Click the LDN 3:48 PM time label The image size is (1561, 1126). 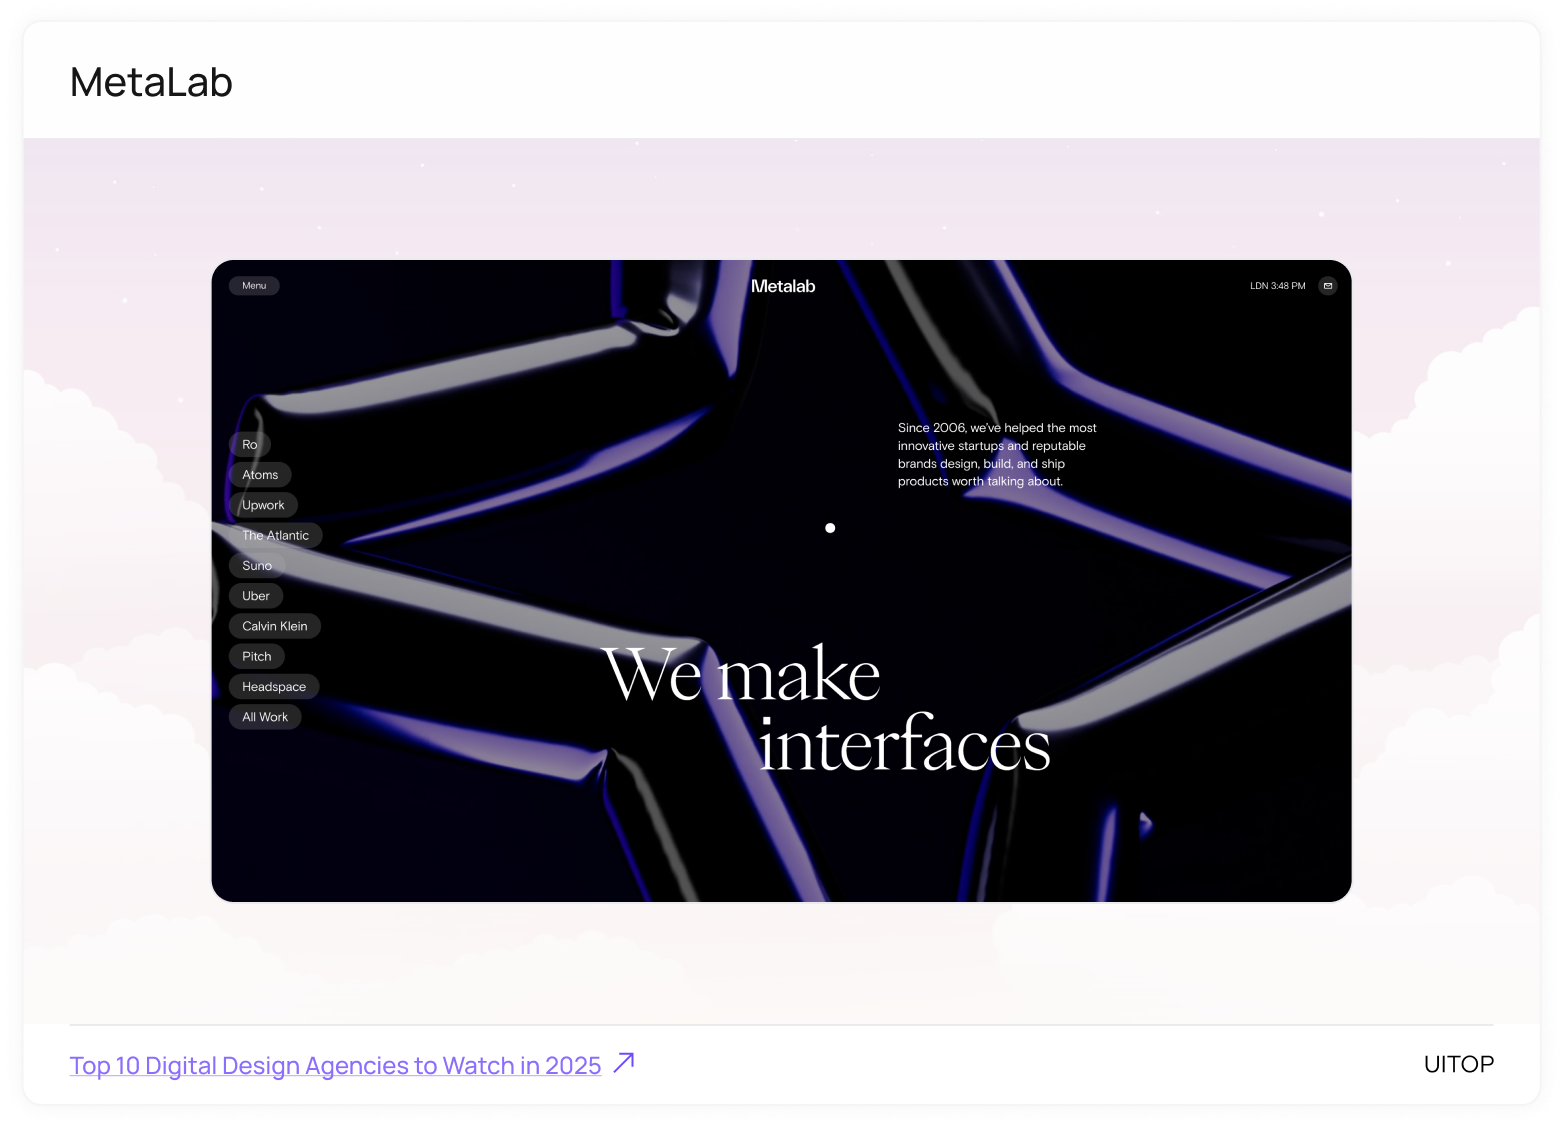click(1278, 286)
